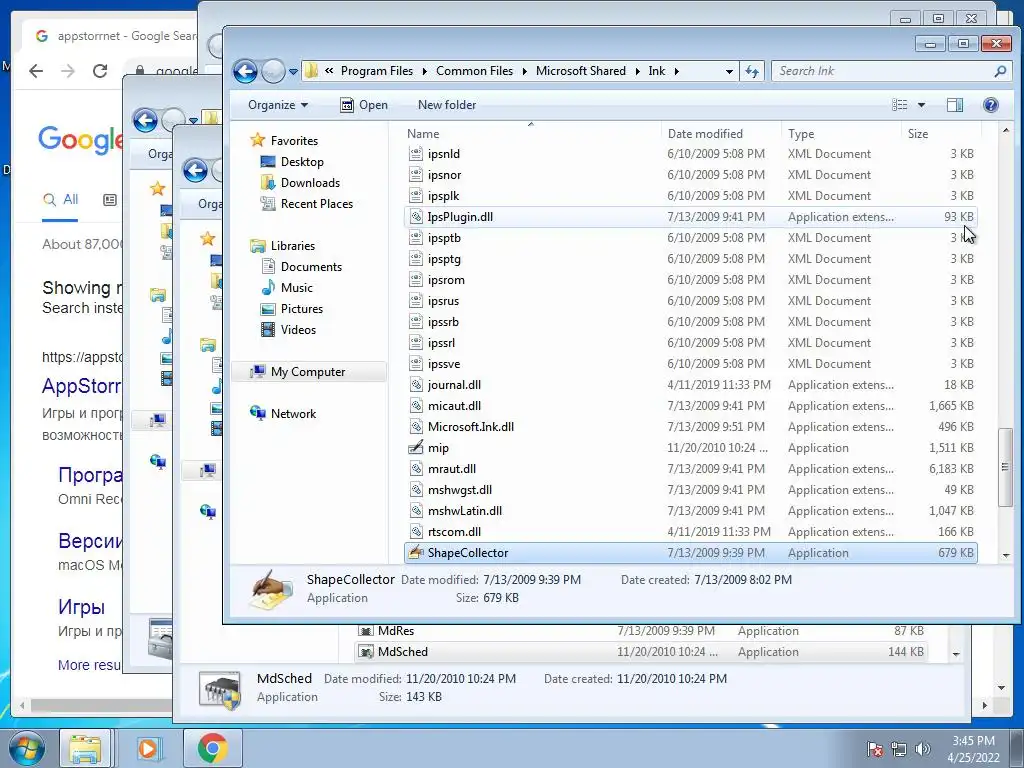Click the Windows Media Player taskbar icon
The width and height of the screenshot is (1024, 768).
[x=148, y=748]
